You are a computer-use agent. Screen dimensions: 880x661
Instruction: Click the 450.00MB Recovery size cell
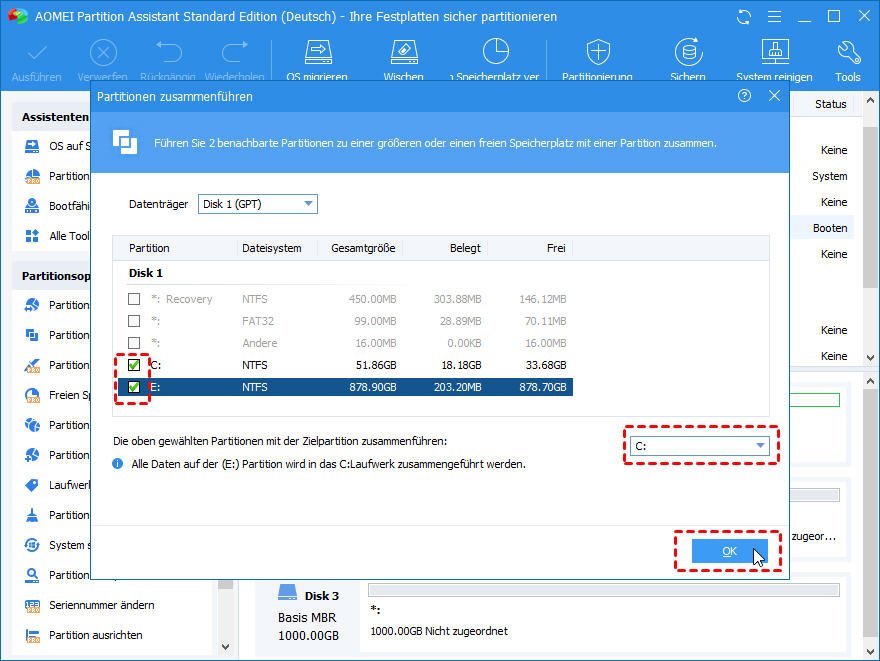click(373, 299)
